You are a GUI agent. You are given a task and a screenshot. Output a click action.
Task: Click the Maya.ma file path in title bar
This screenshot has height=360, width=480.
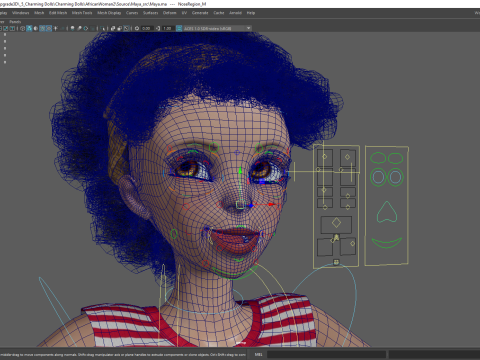(x=85, y=4)
